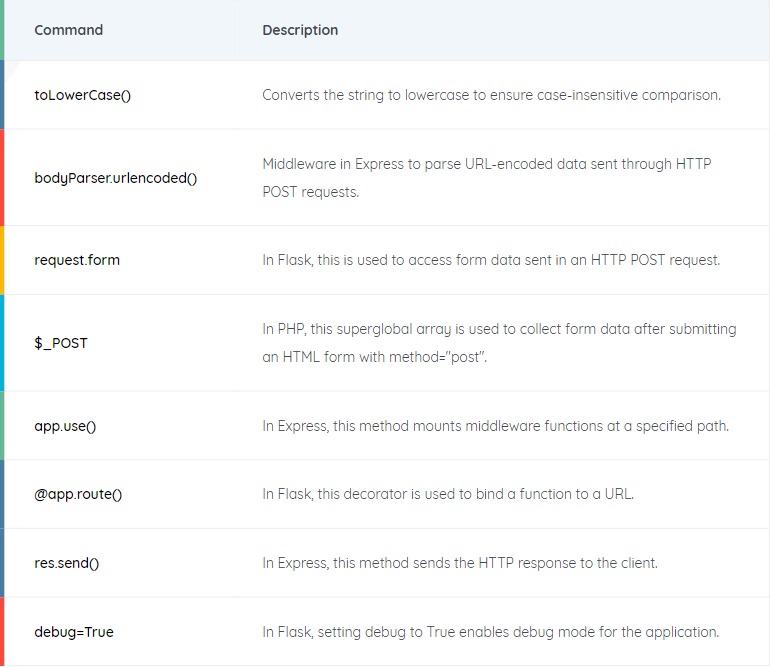Viewport: 770px width, 667px height.
Task: Click the Description column header
Action: point(300,30)
